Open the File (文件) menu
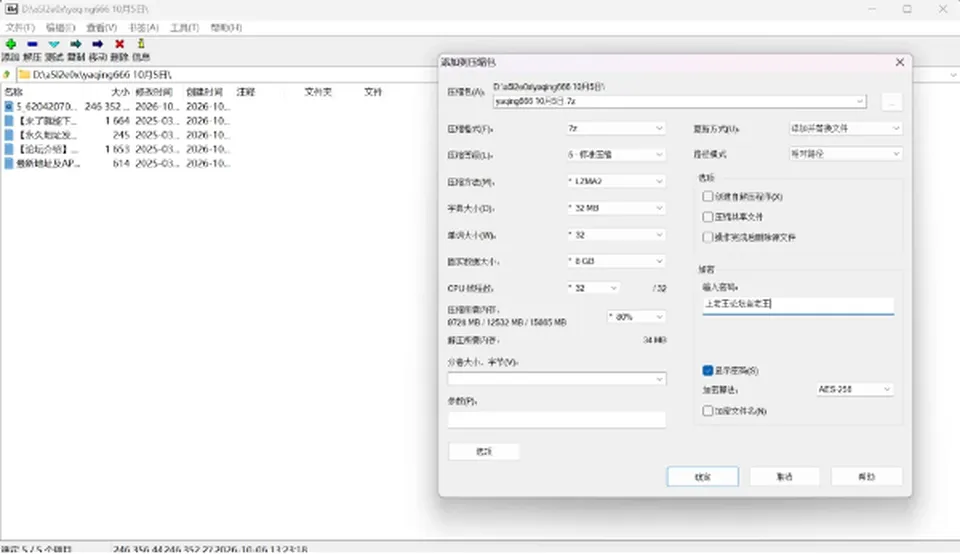The width and height of the screenshot is (960, 554). tap(20, 28)
